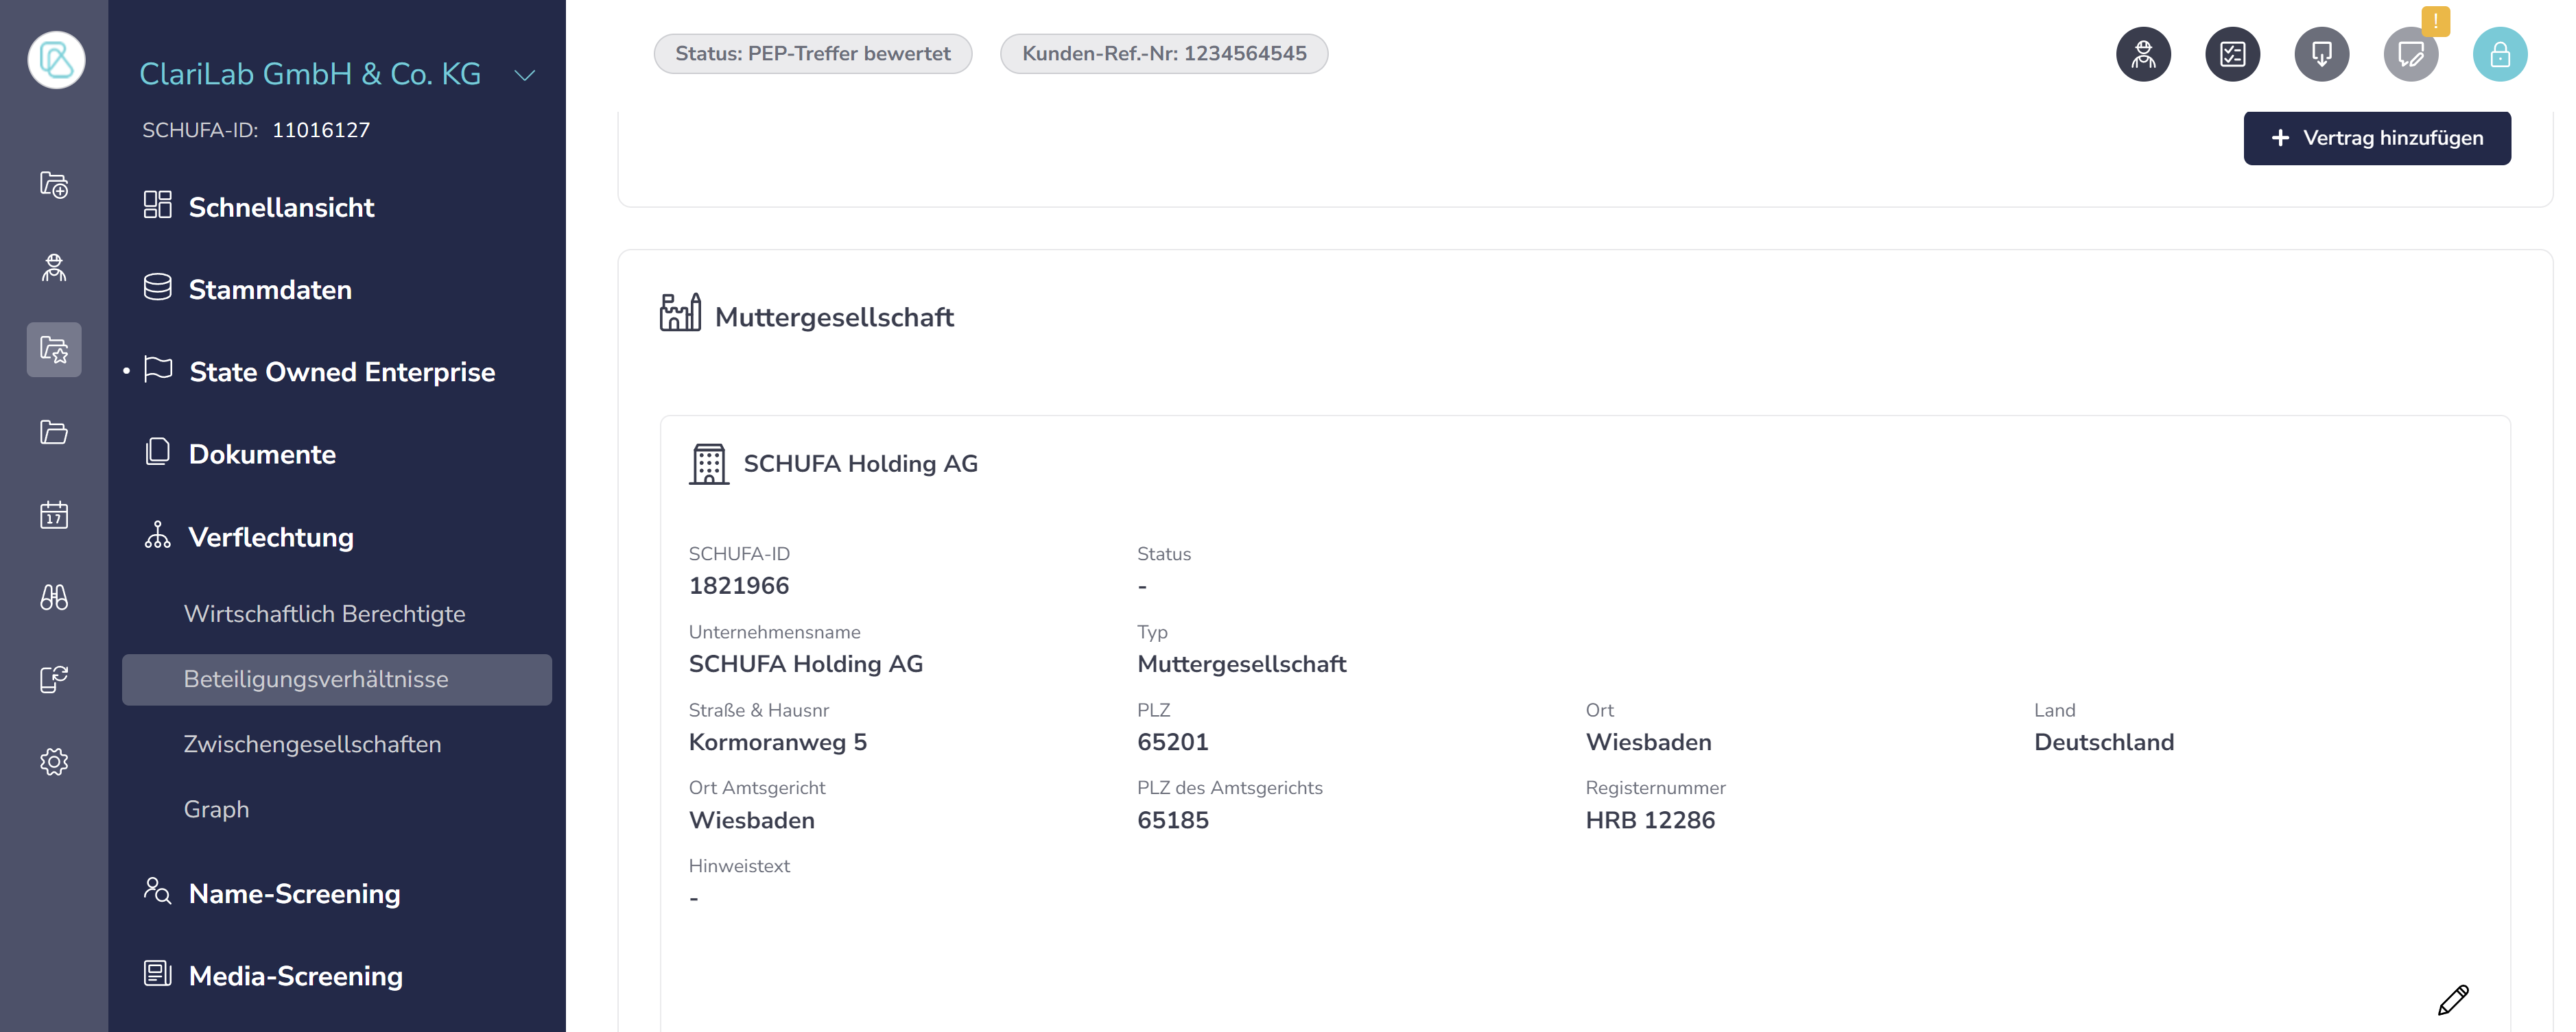
Task: Click the Muttergesellschaft section heading
Action: pos(834,317)
